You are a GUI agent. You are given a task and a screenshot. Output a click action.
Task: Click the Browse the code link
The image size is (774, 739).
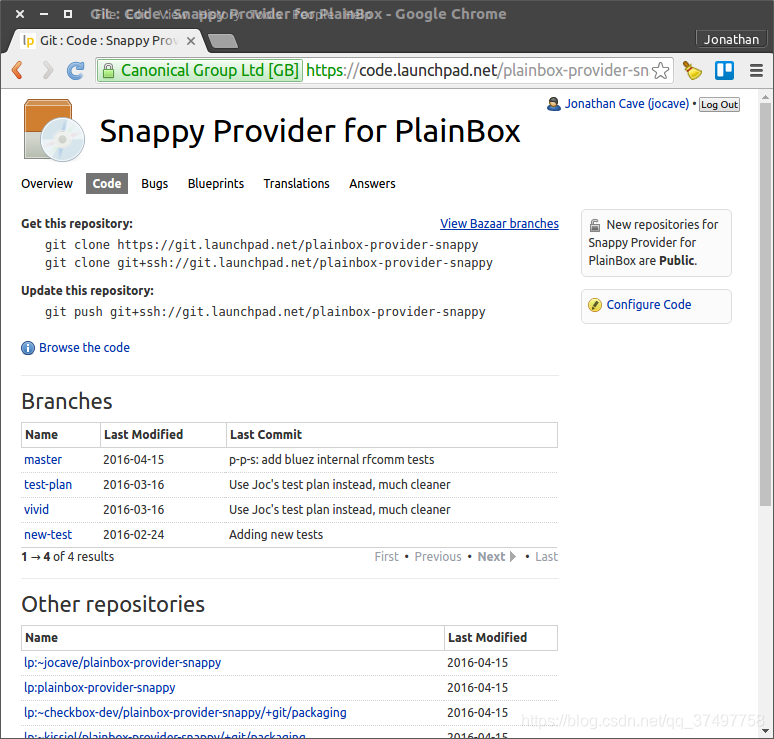[84, 348]
